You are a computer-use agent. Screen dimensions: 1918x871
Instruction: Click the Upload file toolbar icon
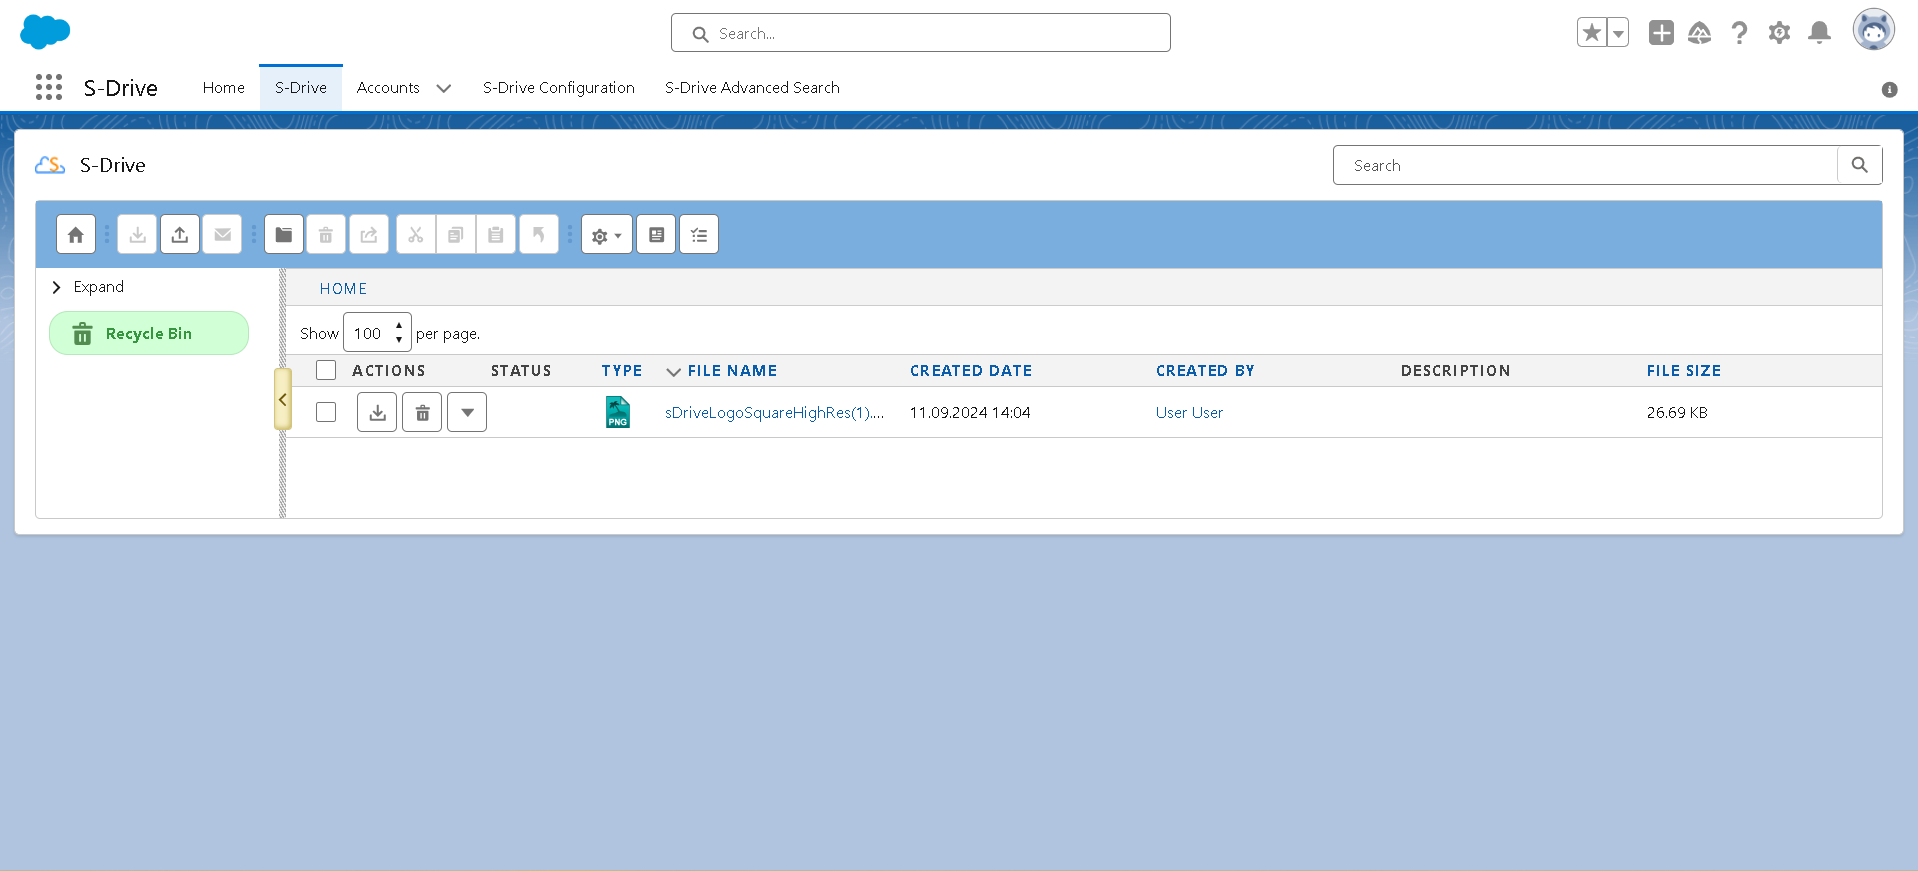pos(180,235)
